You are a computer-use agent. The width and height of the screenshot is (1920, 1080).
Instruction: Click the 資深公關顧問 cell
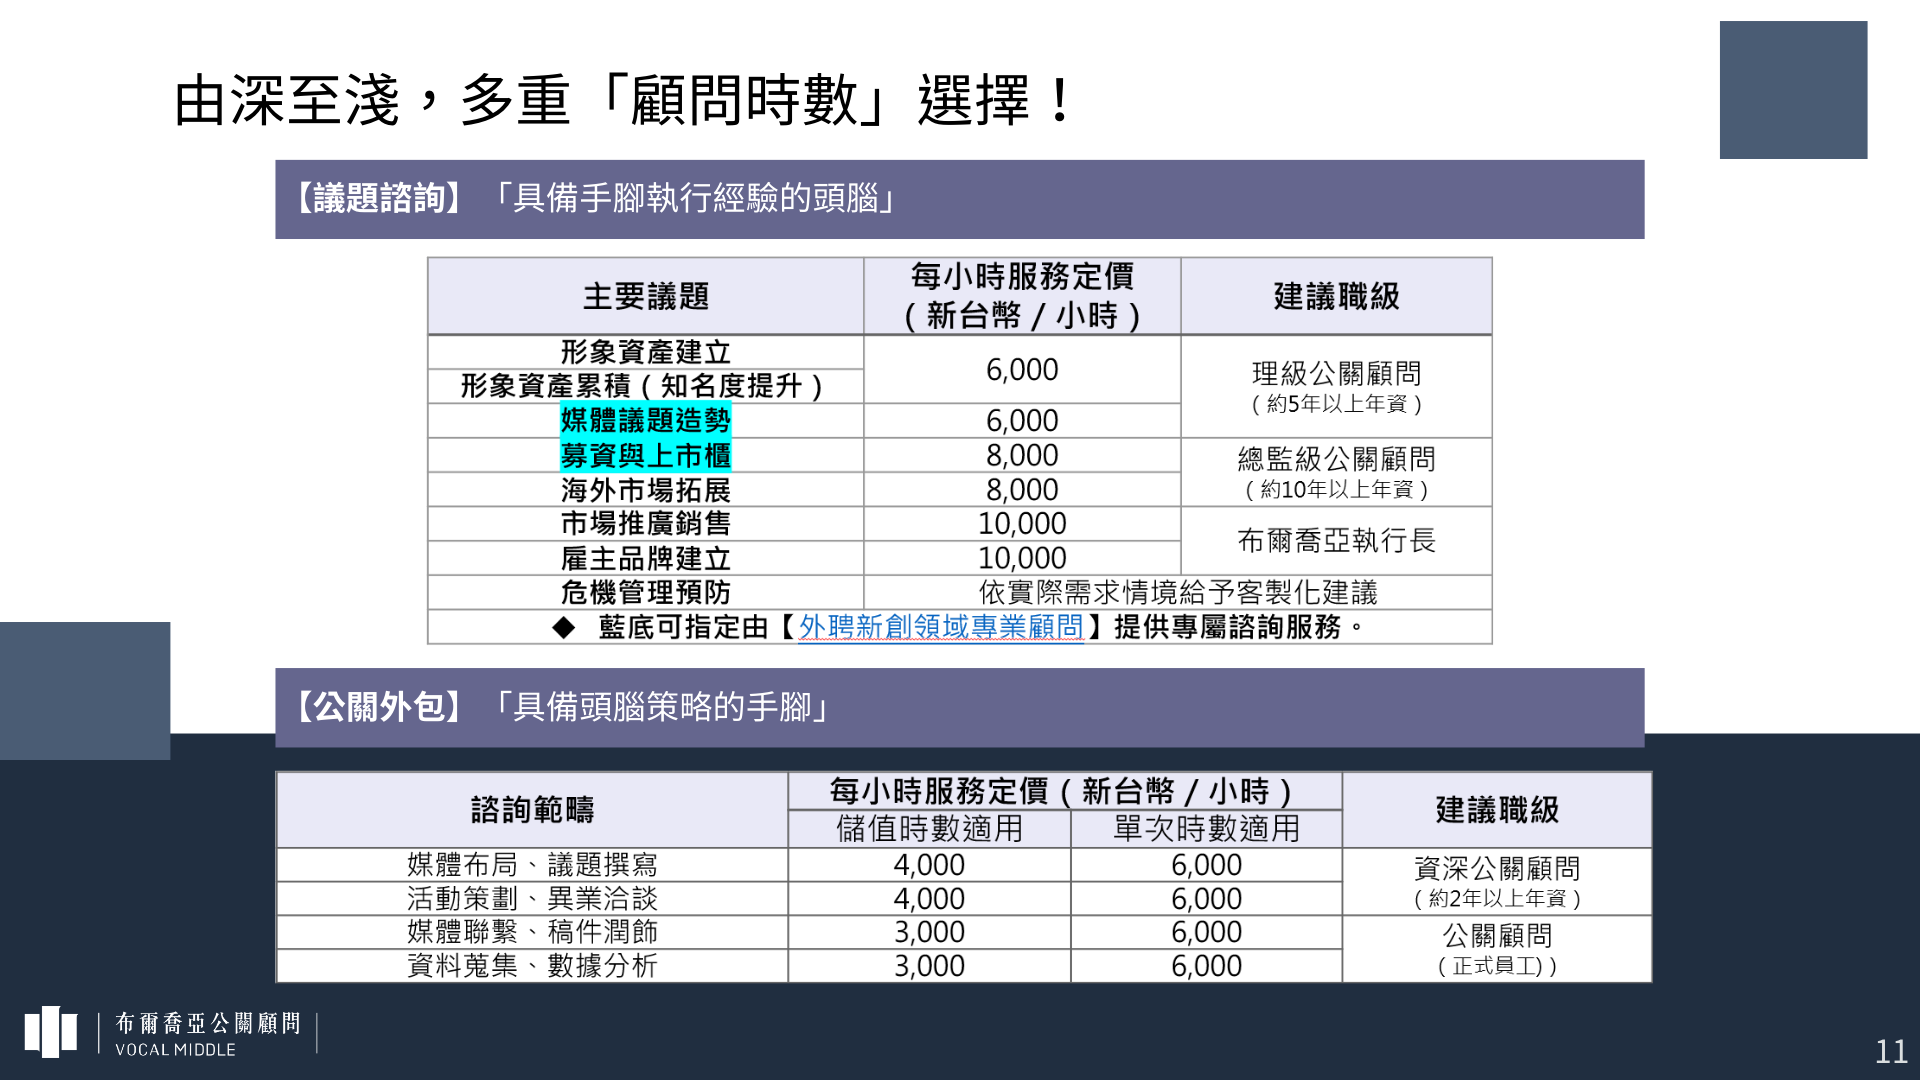pyautogui.click(x=1496, y=881)
